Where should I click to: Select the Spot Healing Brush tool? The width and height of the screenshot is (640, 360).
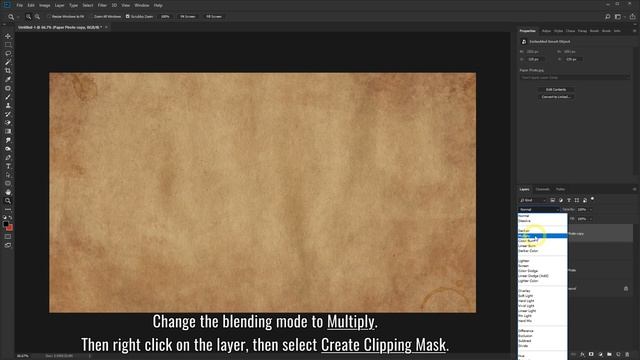8,88
